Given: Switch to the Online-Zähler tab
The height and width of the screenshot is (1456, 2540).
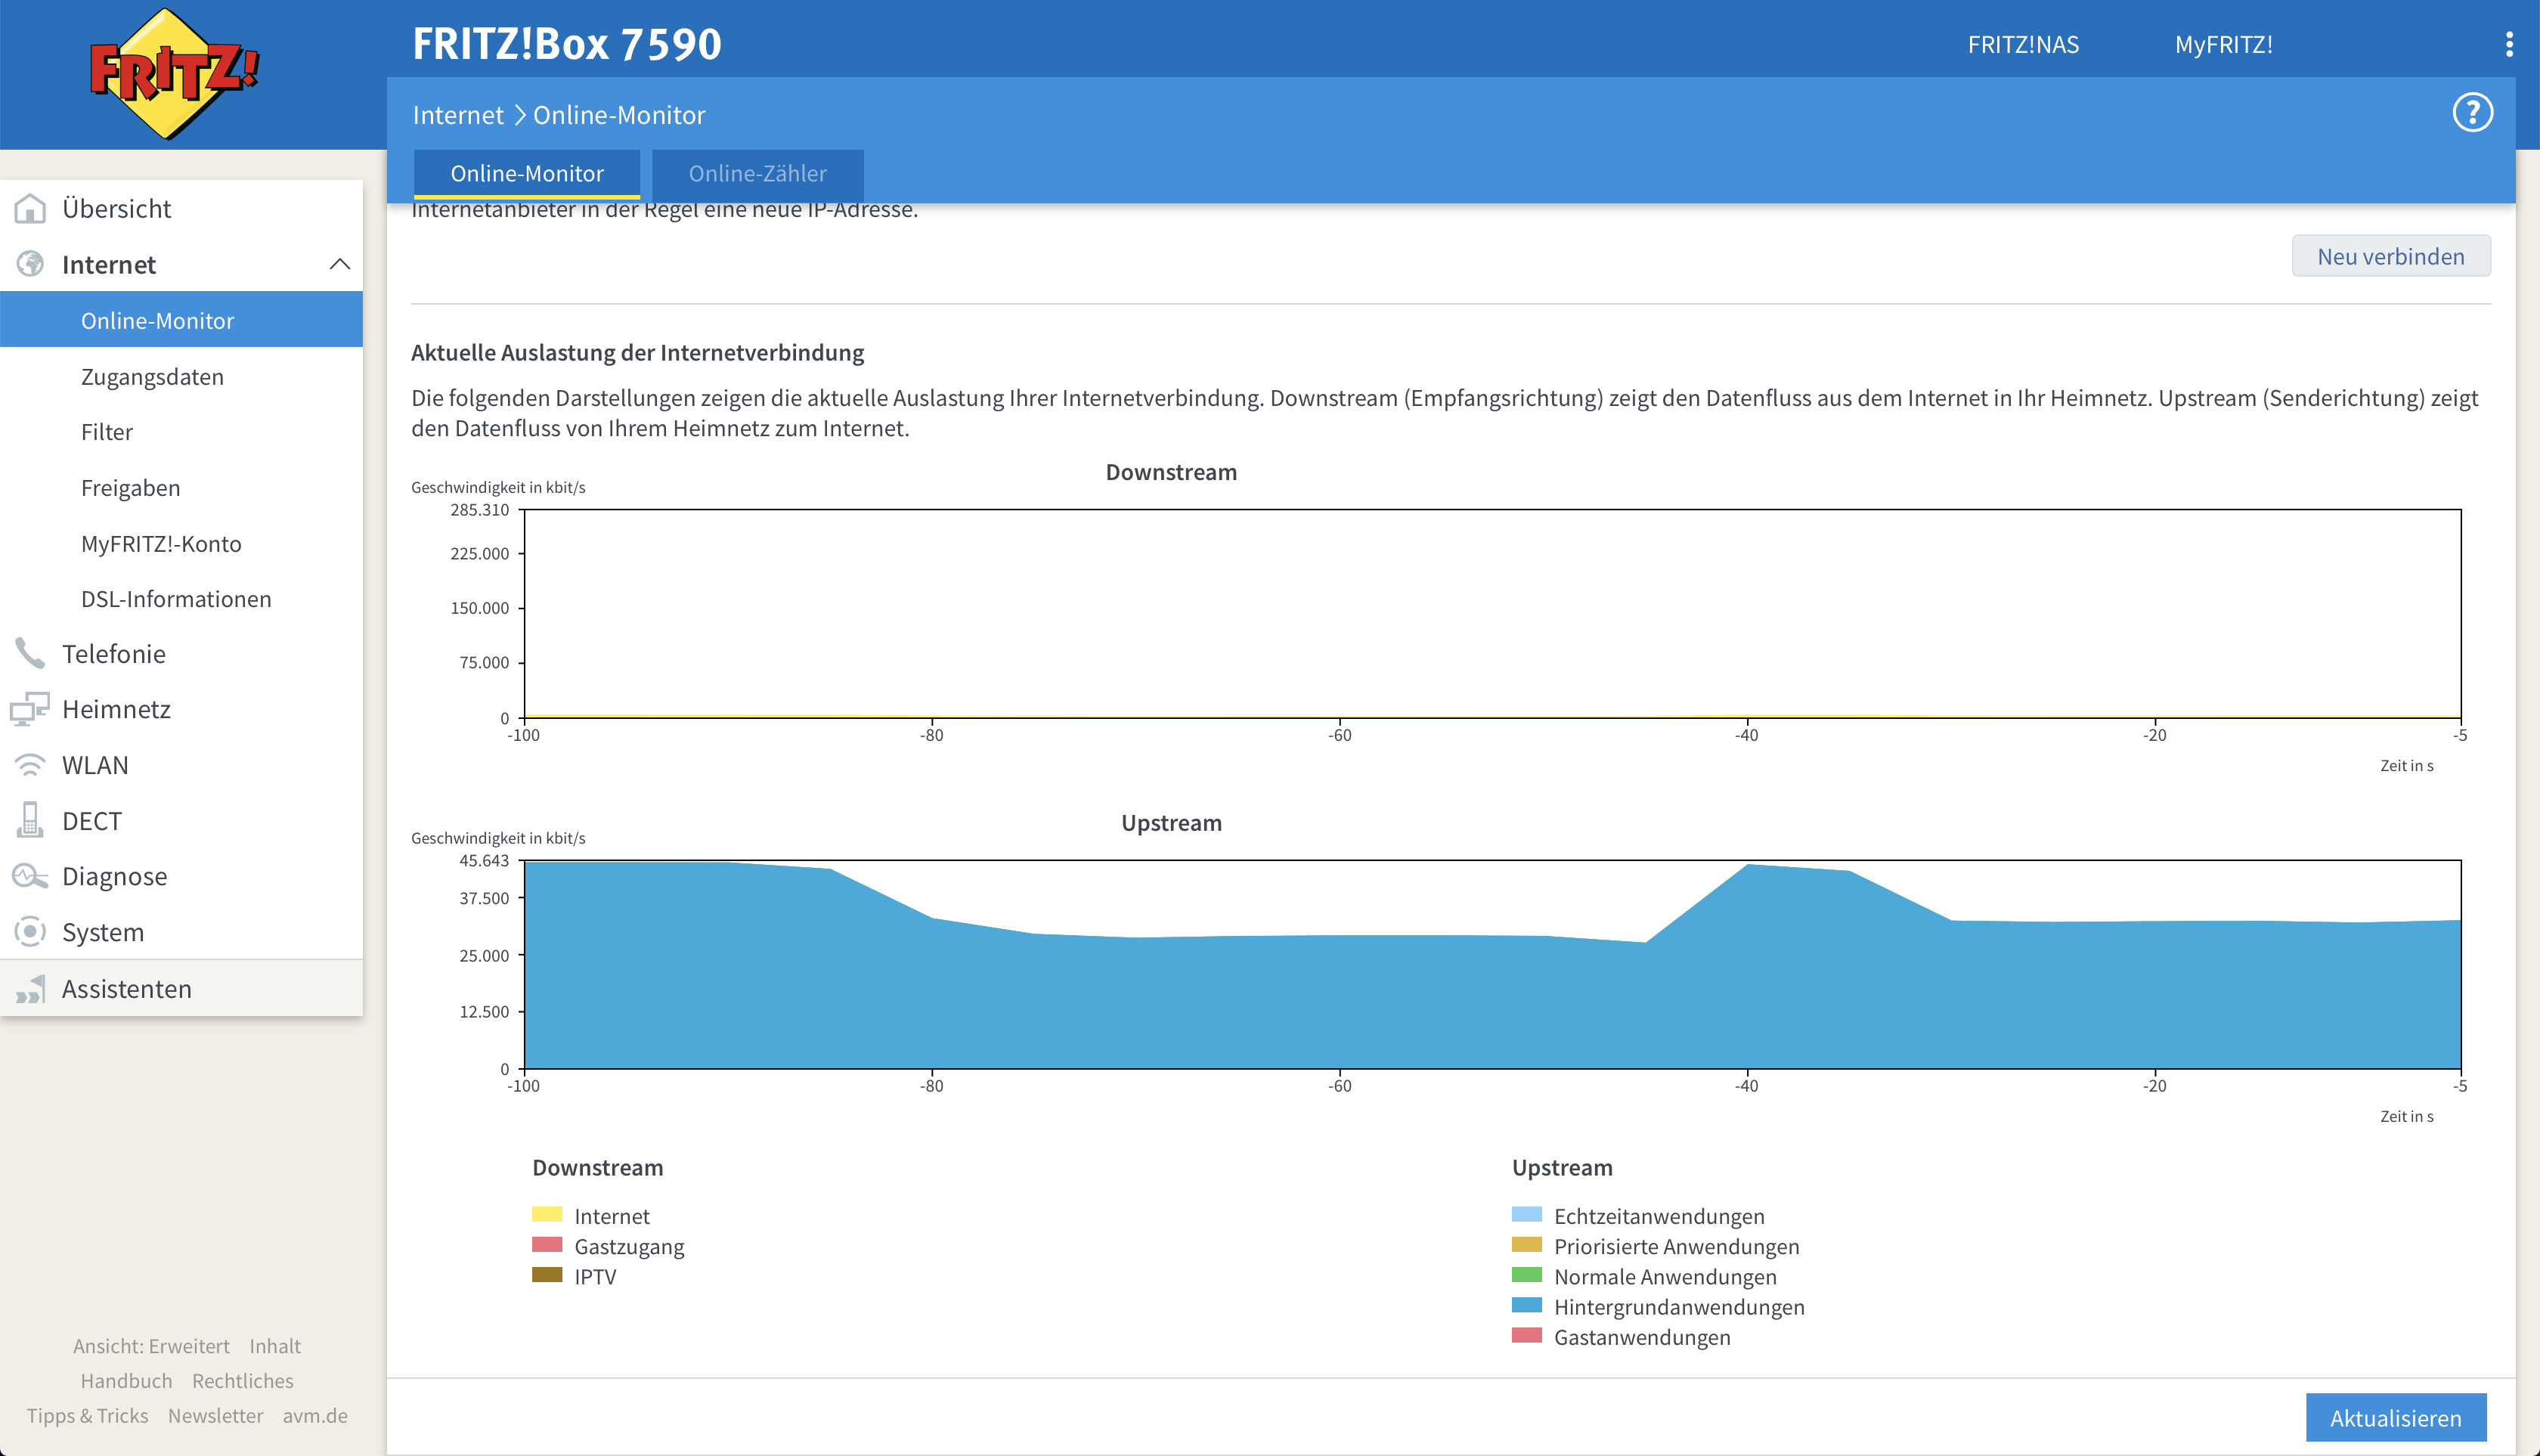Looking at the screenshot, I should tap(758, 174).
